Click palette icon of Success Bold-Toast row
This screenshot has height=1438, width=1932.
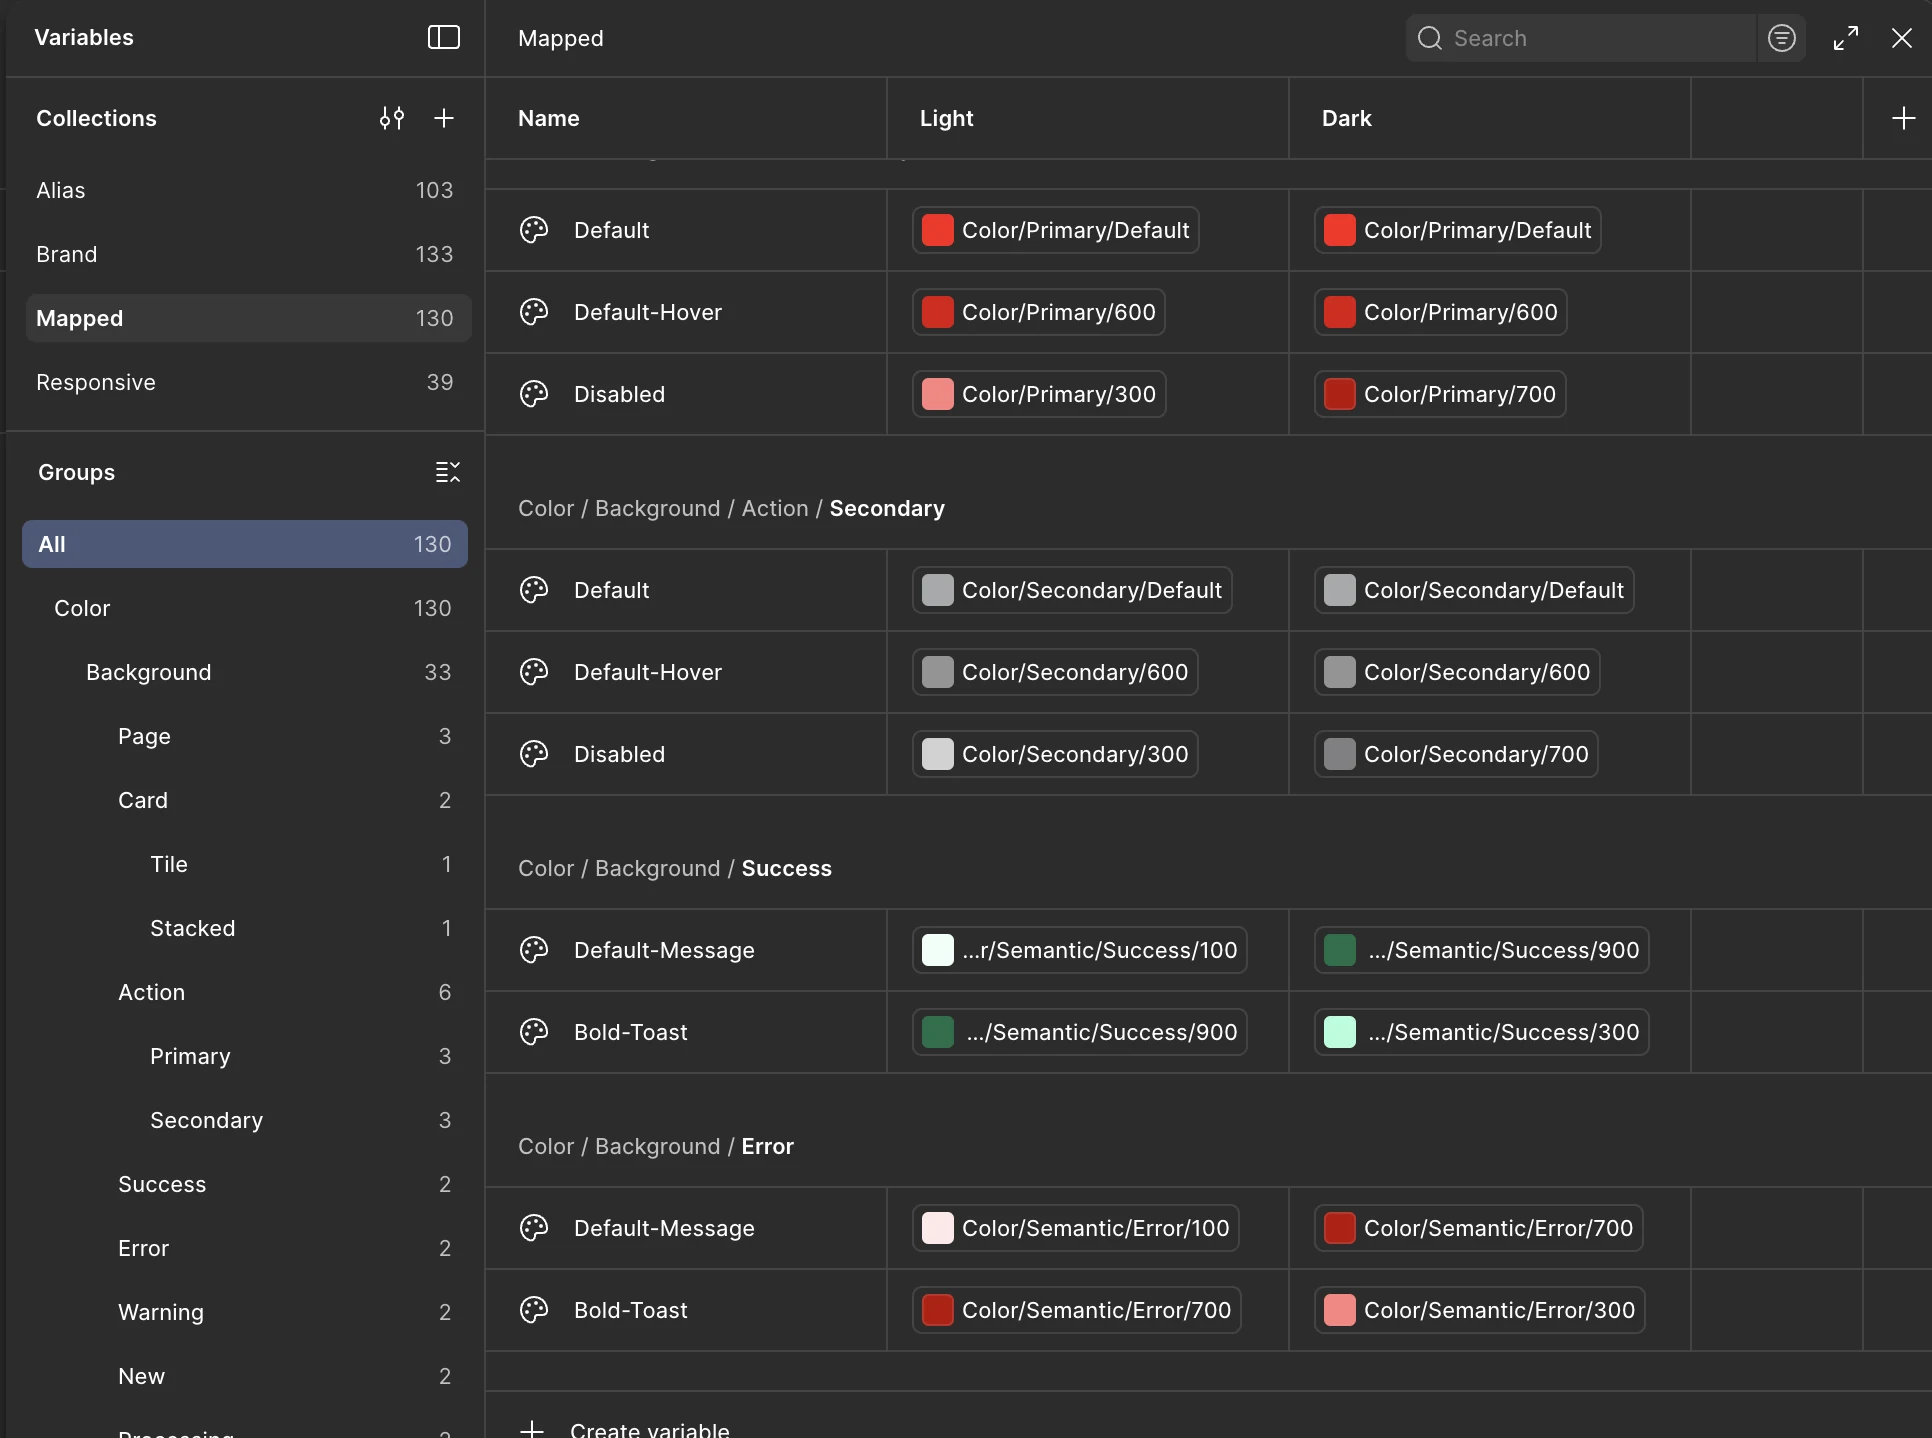point(534,1032)
